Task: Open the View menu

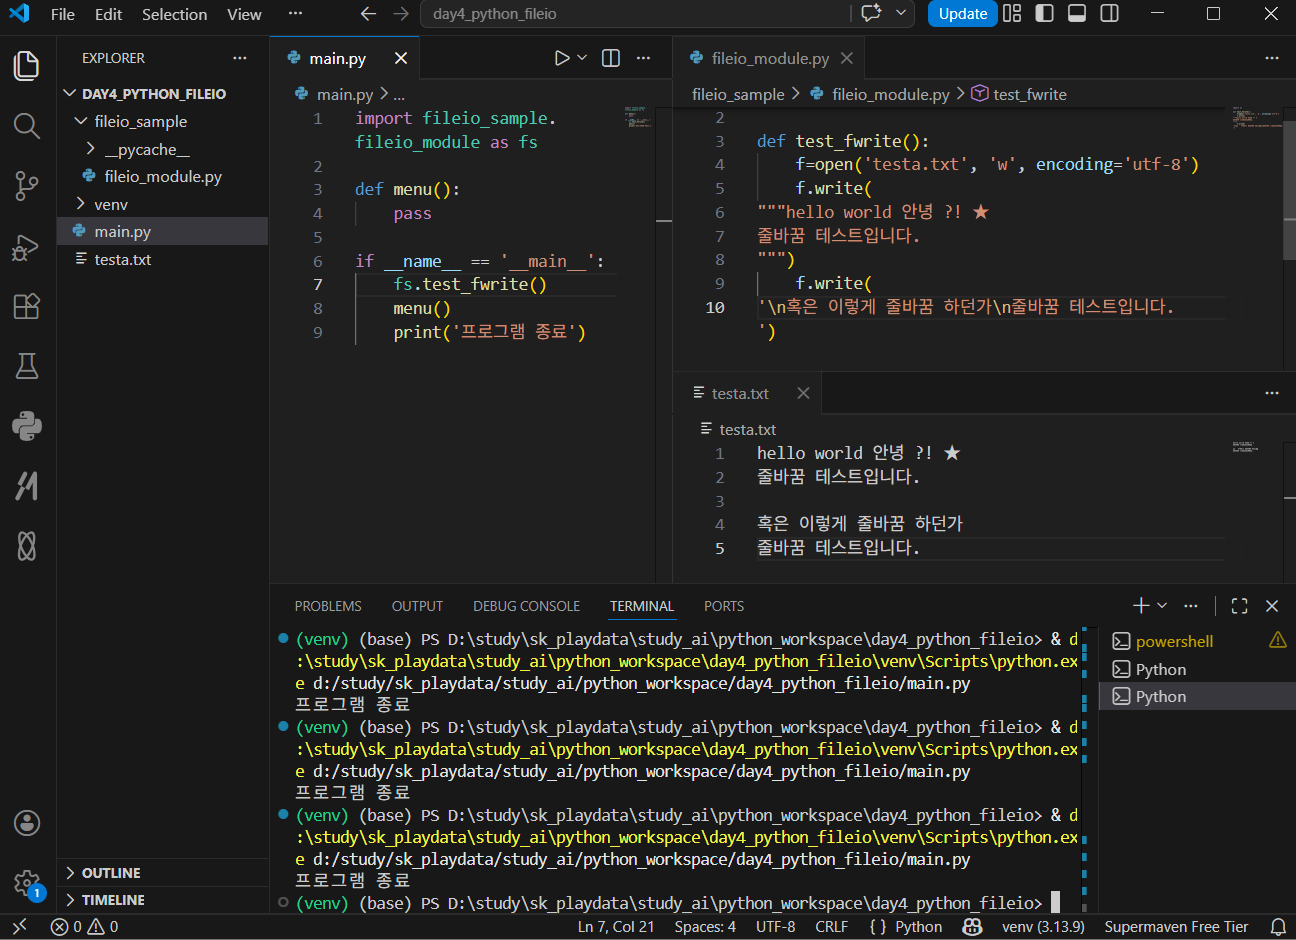Action: coord(244,14)
